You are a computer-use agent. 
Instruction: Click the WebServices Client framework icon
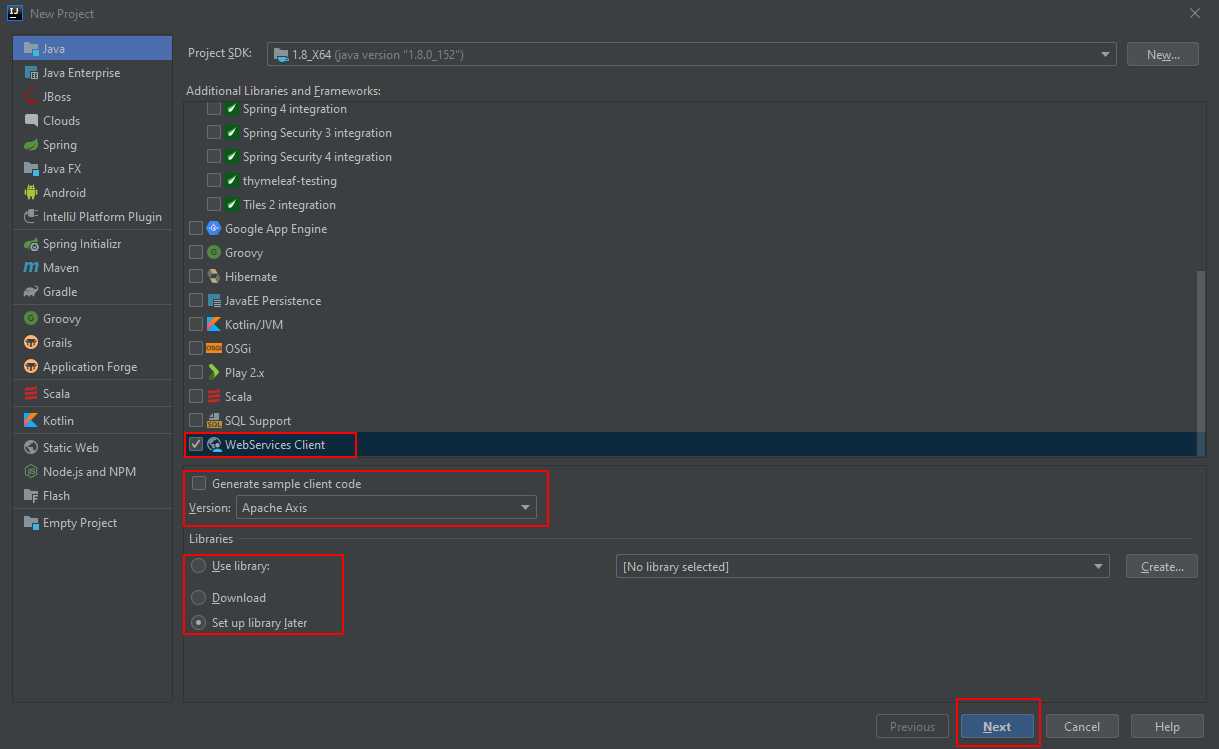point(214,444)
